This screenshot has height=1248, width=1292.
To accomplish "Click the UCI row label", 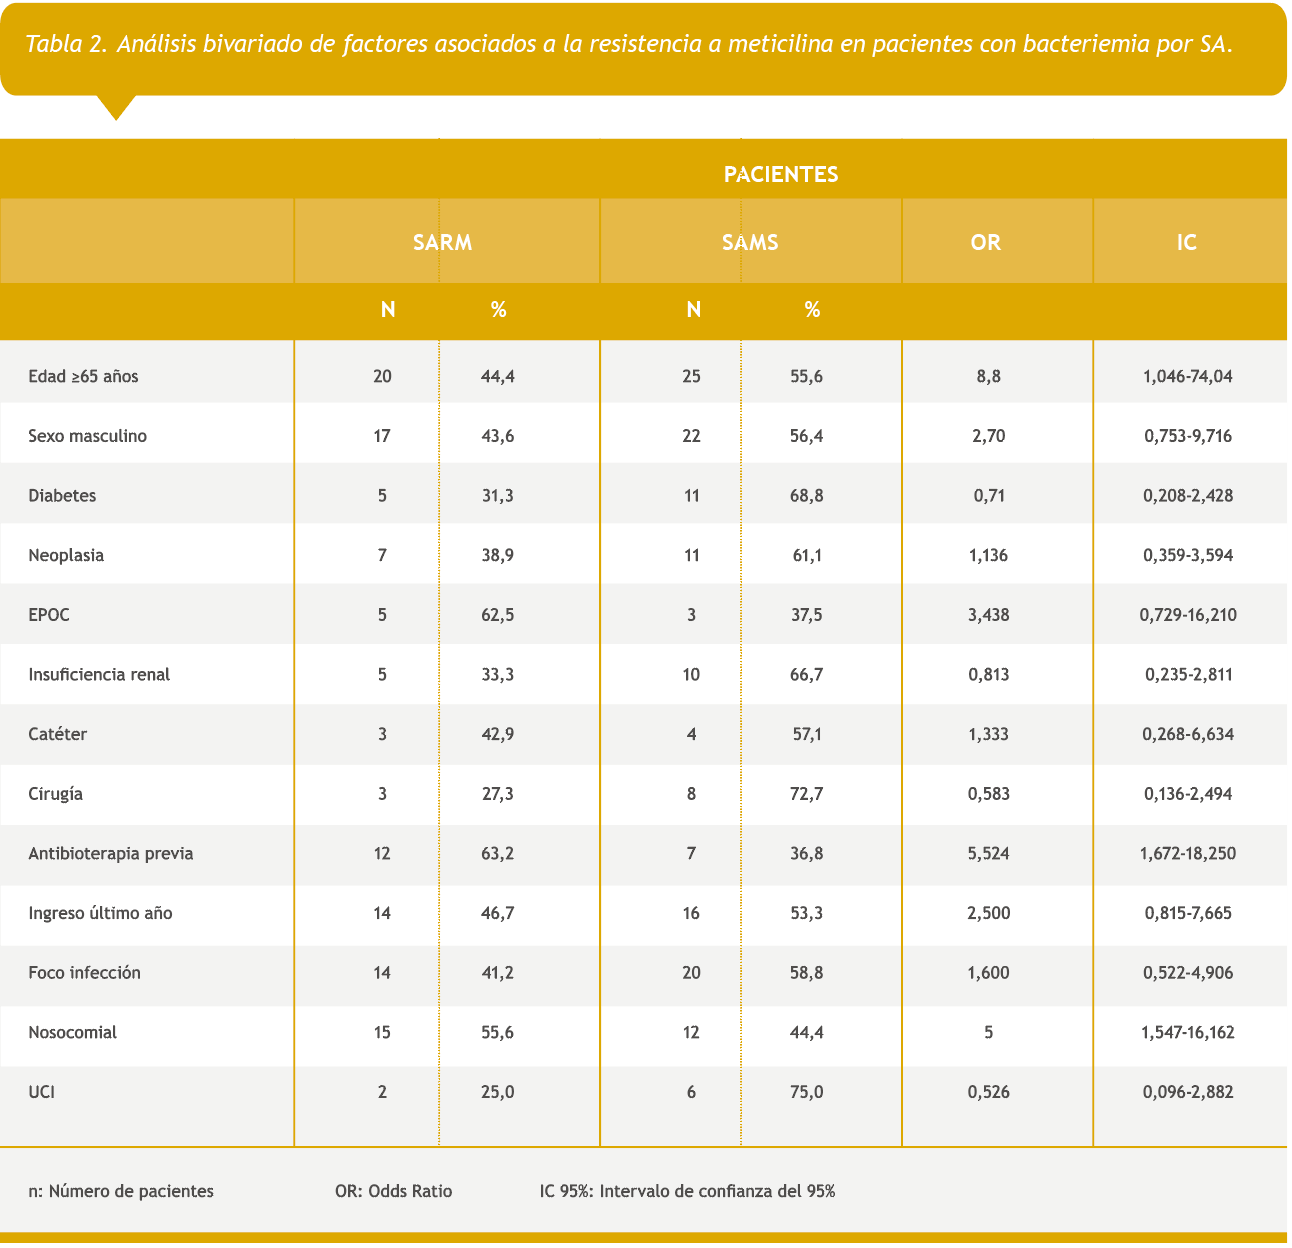I will tap(42, 1092).
